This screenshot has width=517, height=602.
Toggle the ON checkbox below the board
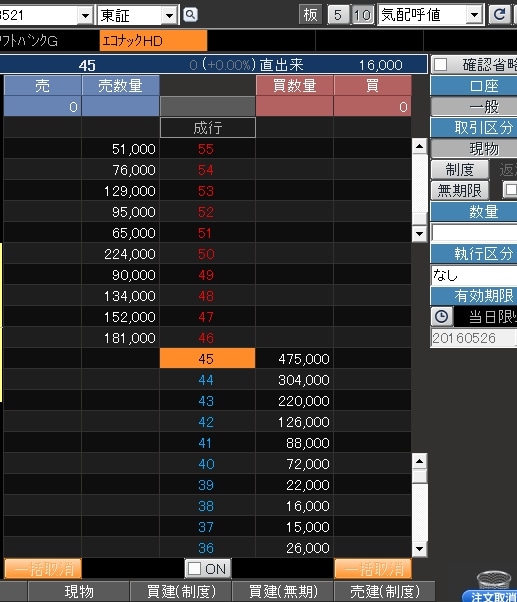click(195, 569)
